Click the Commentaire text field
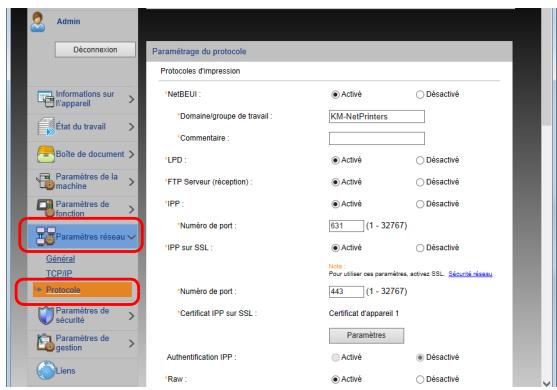Image resolution: width=557 pixels, height=390 pixels. point(377,139)
